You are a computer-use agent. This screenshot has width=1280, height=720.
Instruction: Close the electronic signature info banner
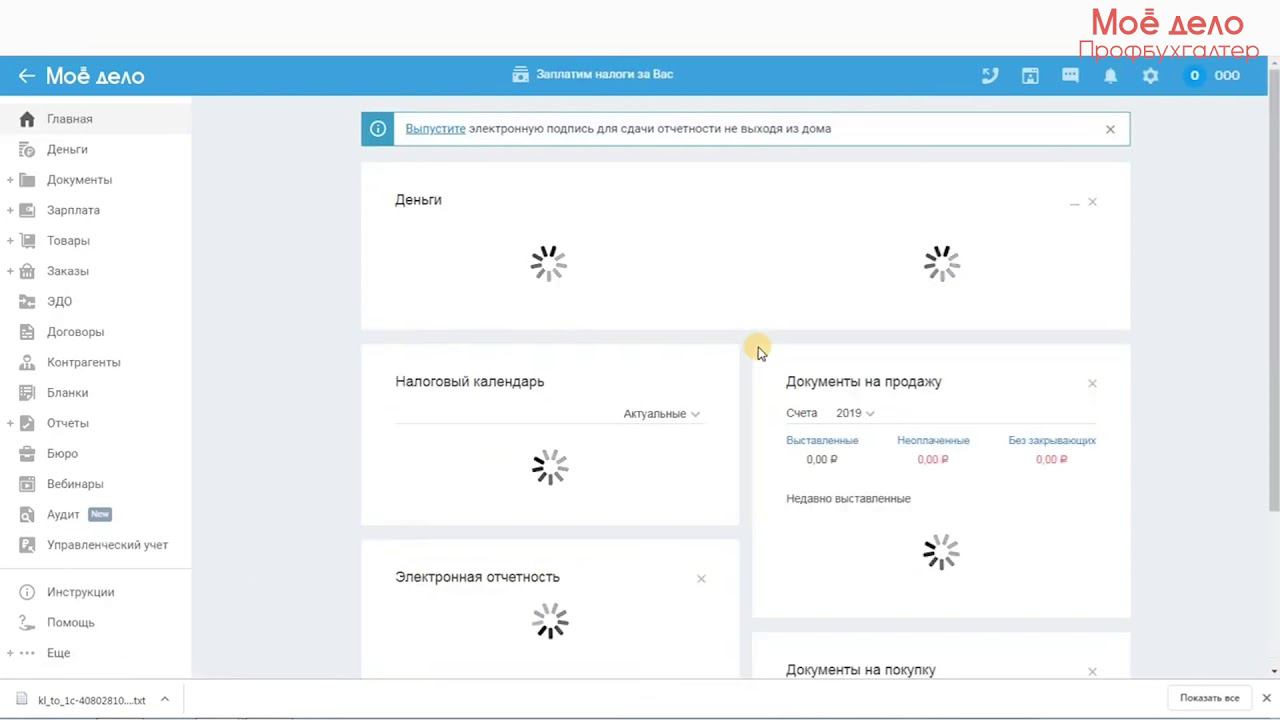coord(1110,129)
